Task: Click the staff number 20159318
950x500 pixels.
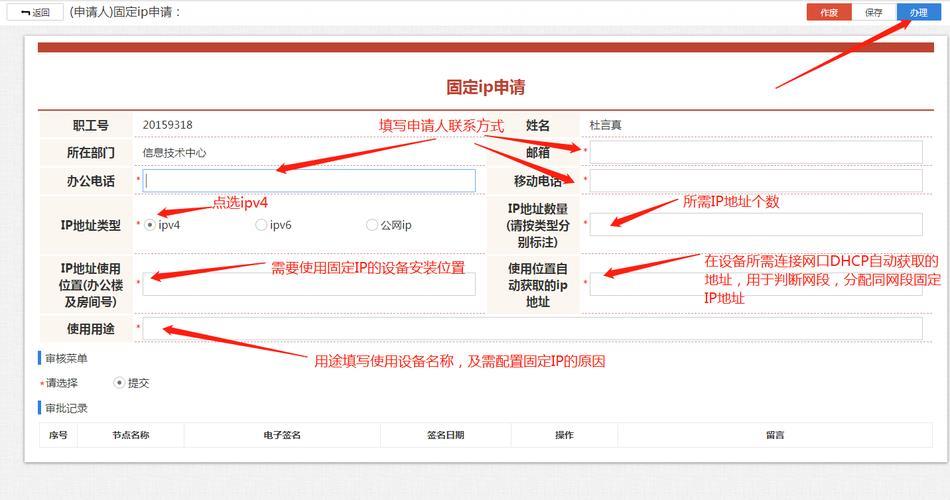Action: (x=167, y=125)
